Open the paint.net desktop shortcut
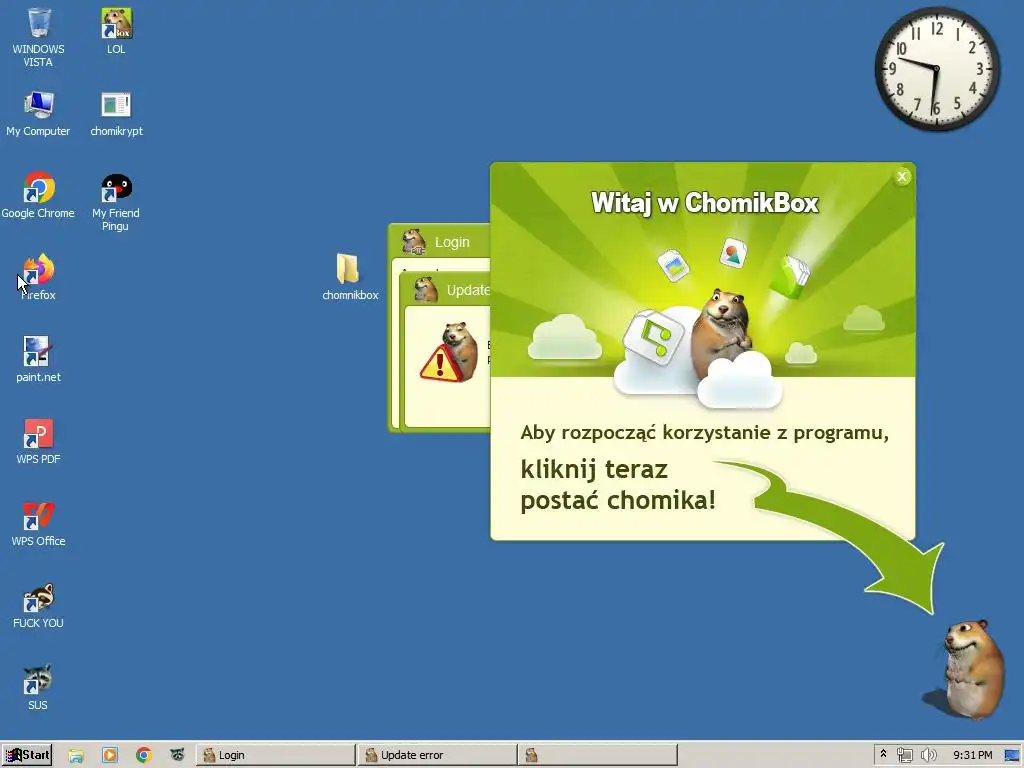 (38, 359)
